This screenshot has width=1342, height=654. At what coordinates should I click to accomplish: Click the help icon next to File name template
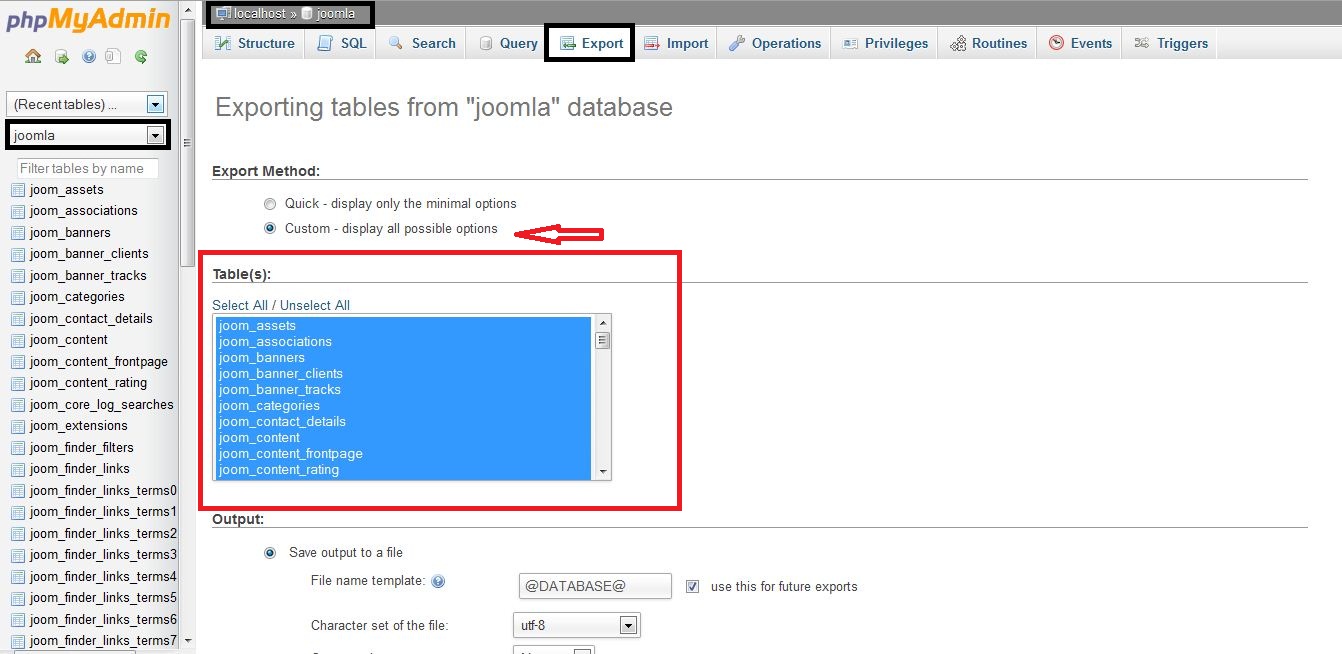click(x=438, y=582)
